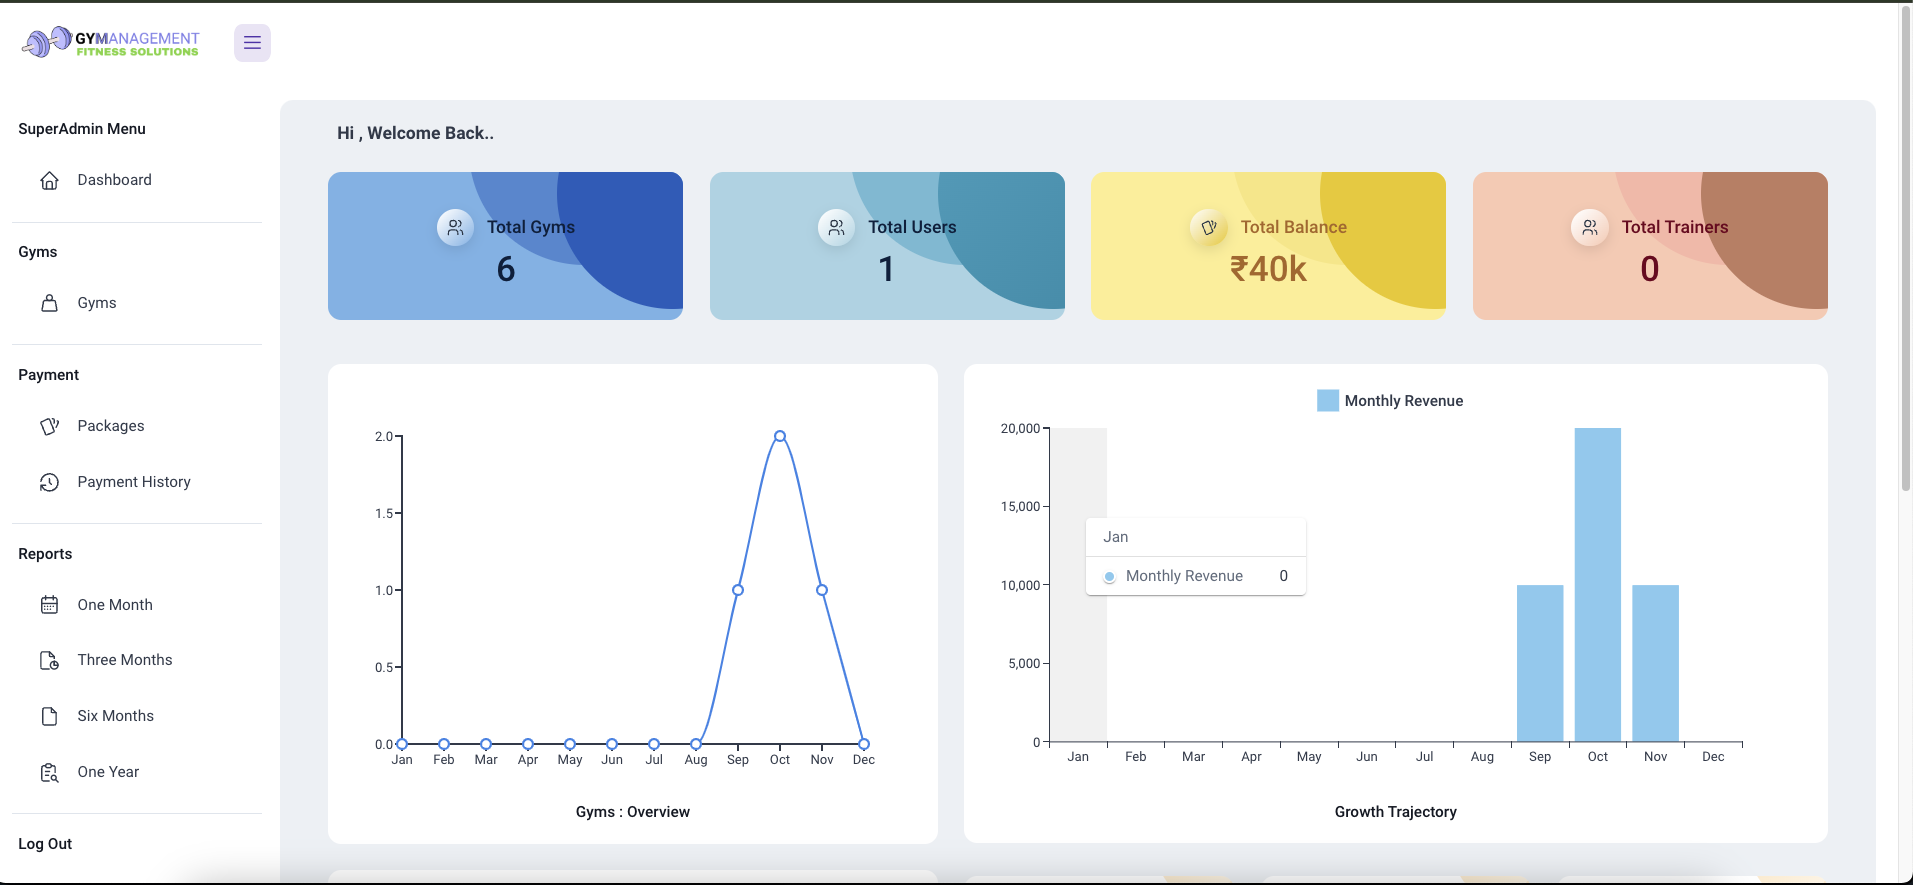The height and width of the screenshot is (885, 1913).
Task: Click the One Year report icon
Action: (49, 773)
